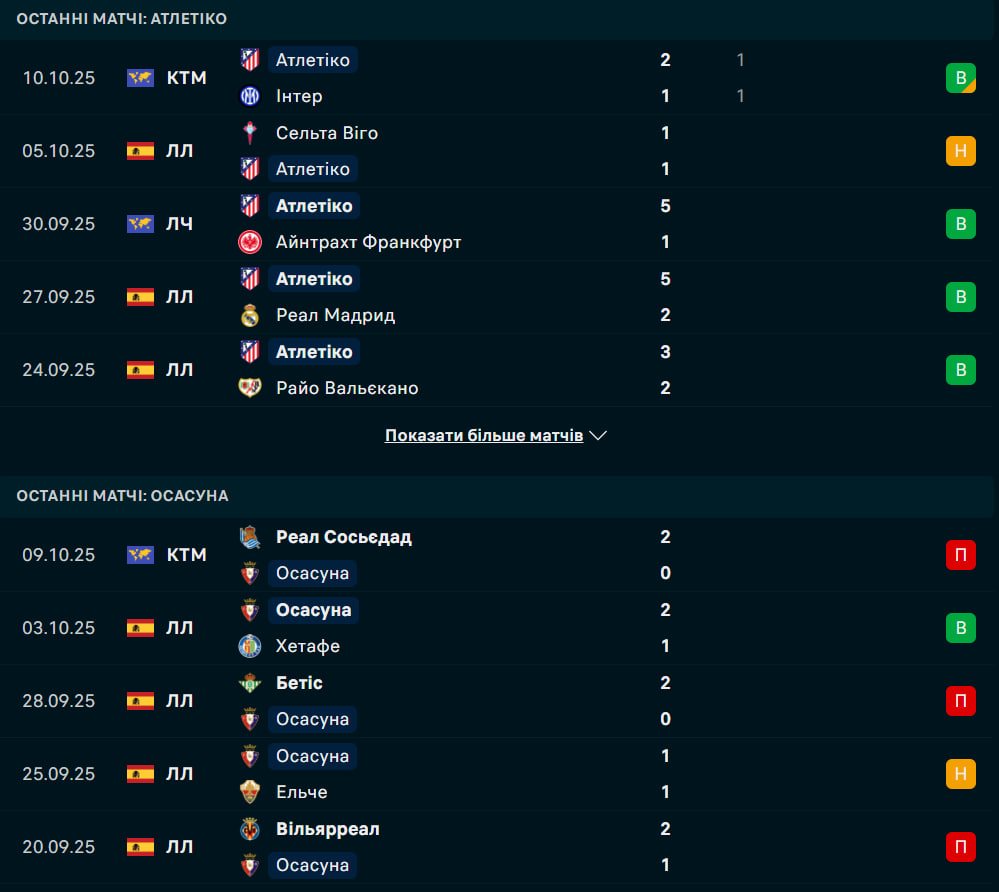This screenshot has height=892, width=999.
Task: Open the Реал Мадрид team link
Action: (x=335, y=315)
